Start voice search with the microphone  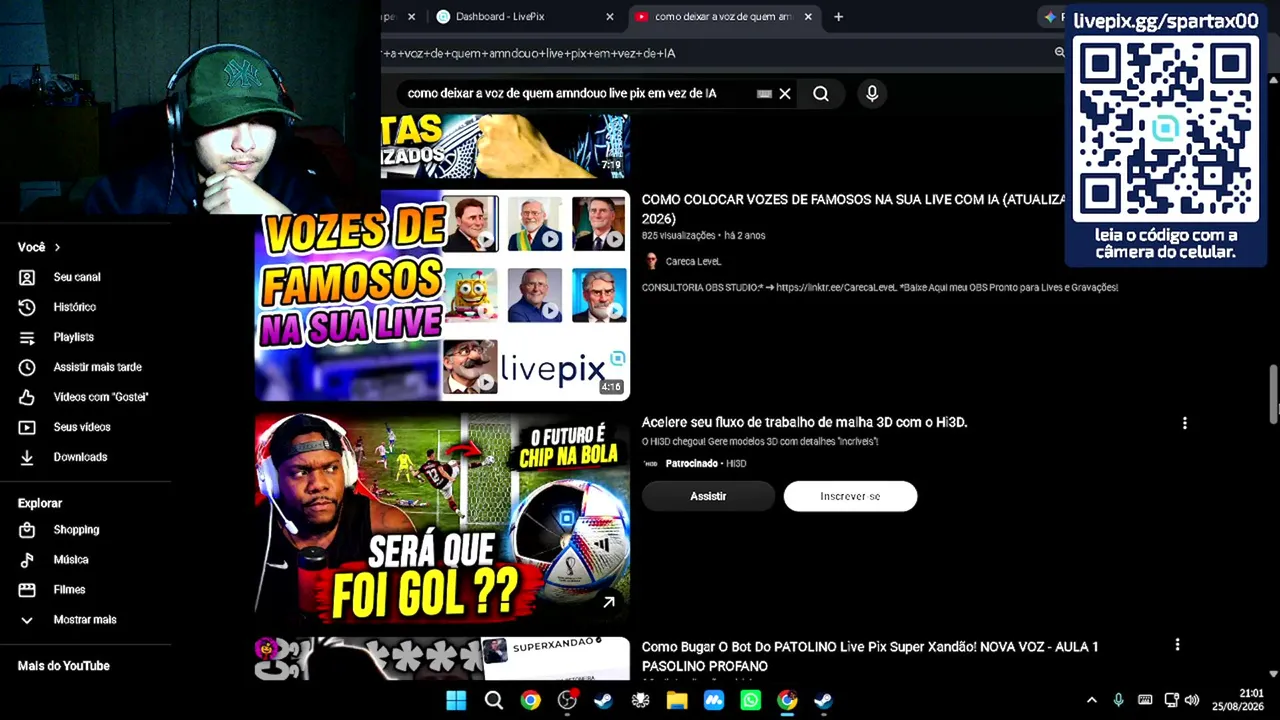[872, 93]
